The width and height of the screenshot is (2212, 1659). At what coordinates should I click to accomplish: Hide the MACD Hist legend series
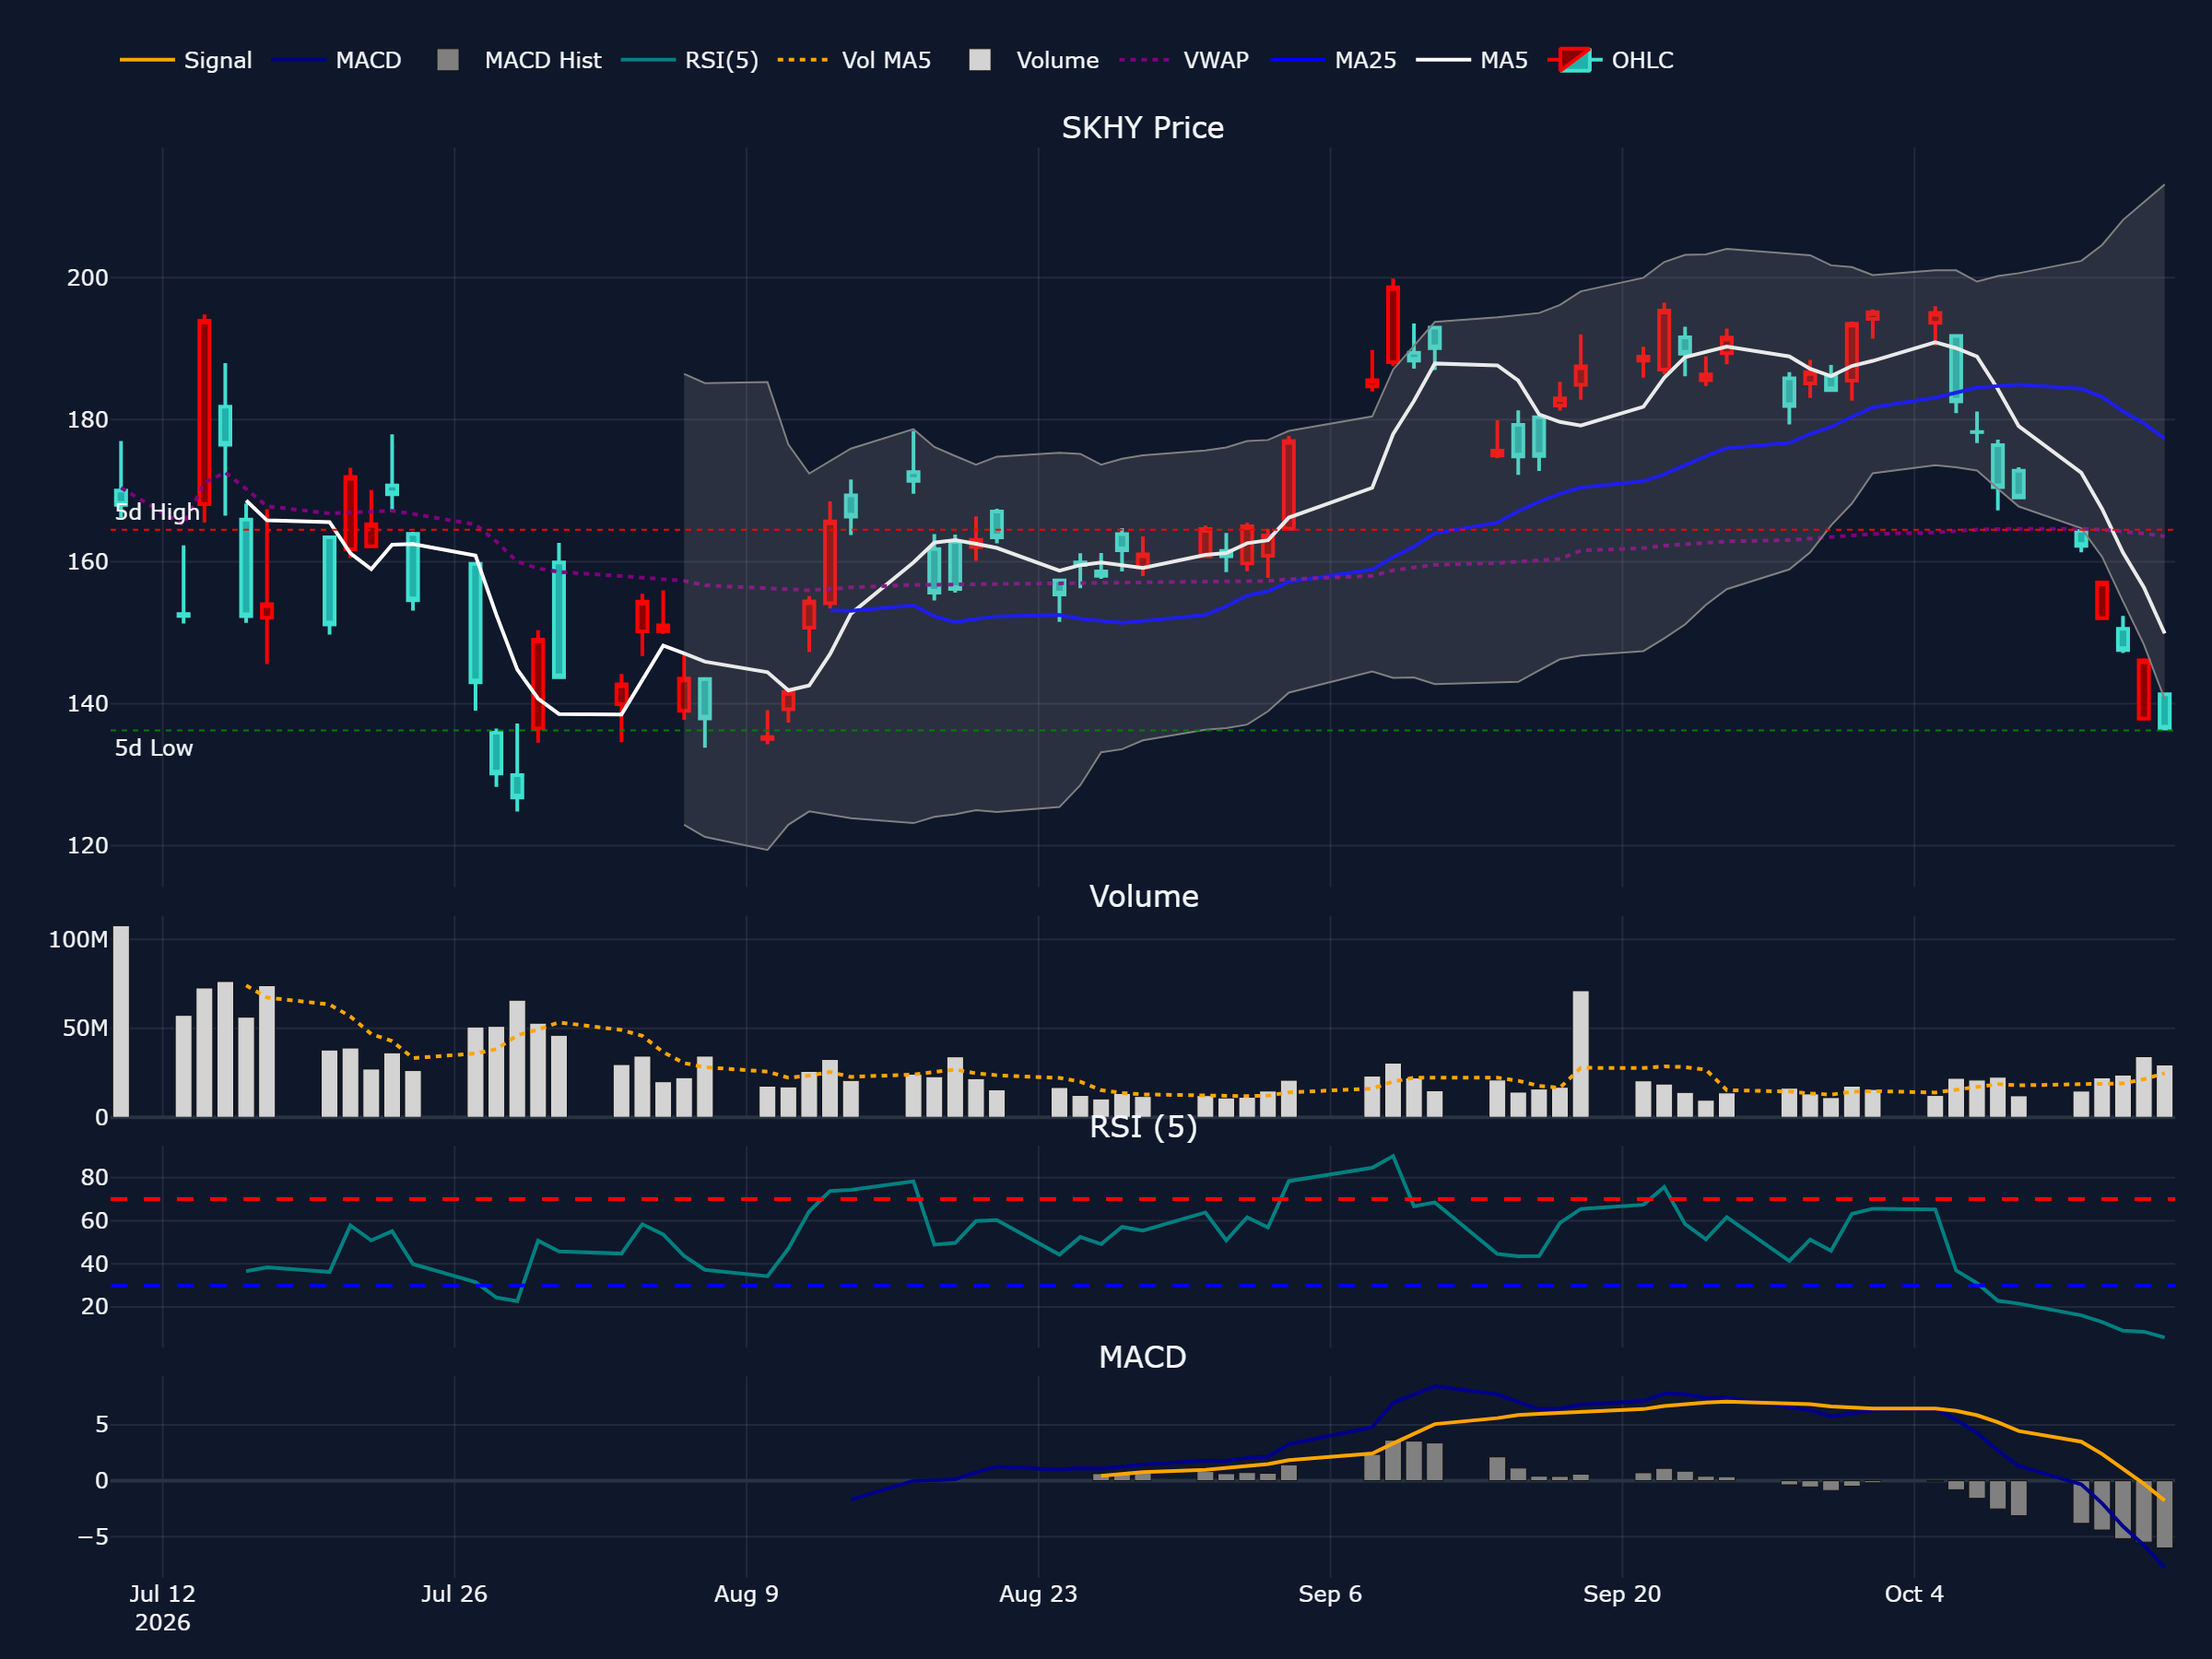pyautogui.click(x=520, y=60)
